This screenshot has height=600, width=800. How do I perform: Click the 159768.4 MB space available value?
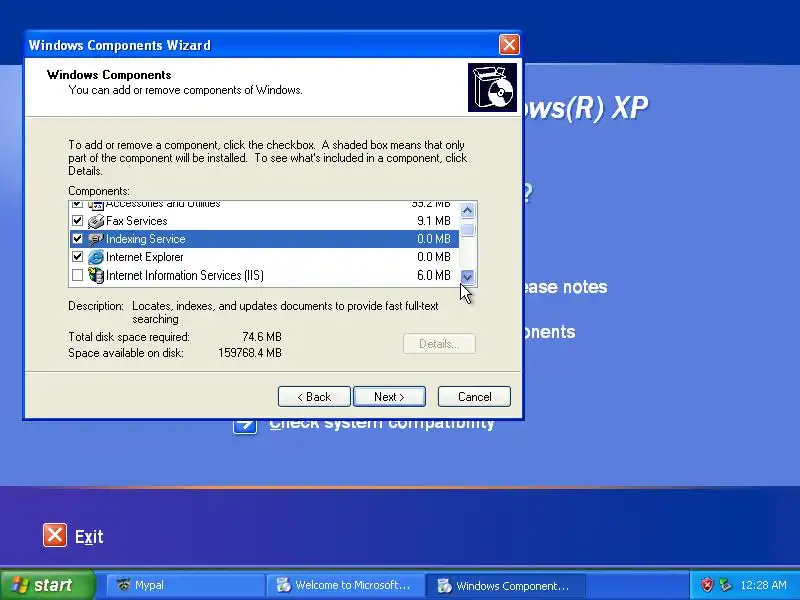click(250, 353)
